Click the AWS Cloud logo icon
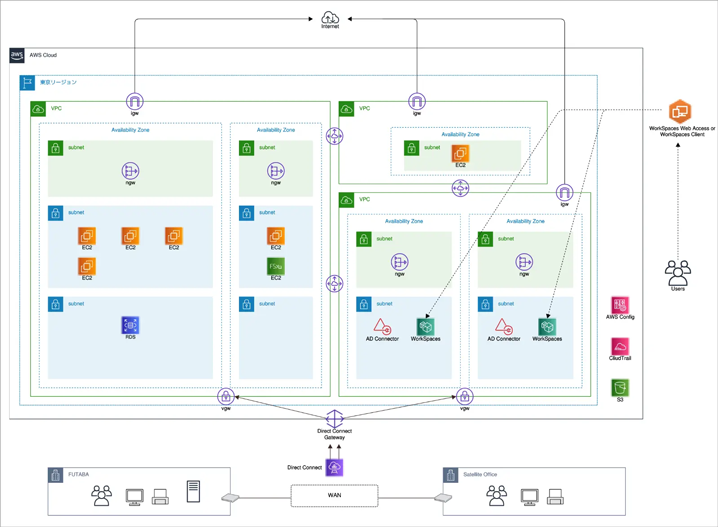718x527 pixels. point(17,56)
